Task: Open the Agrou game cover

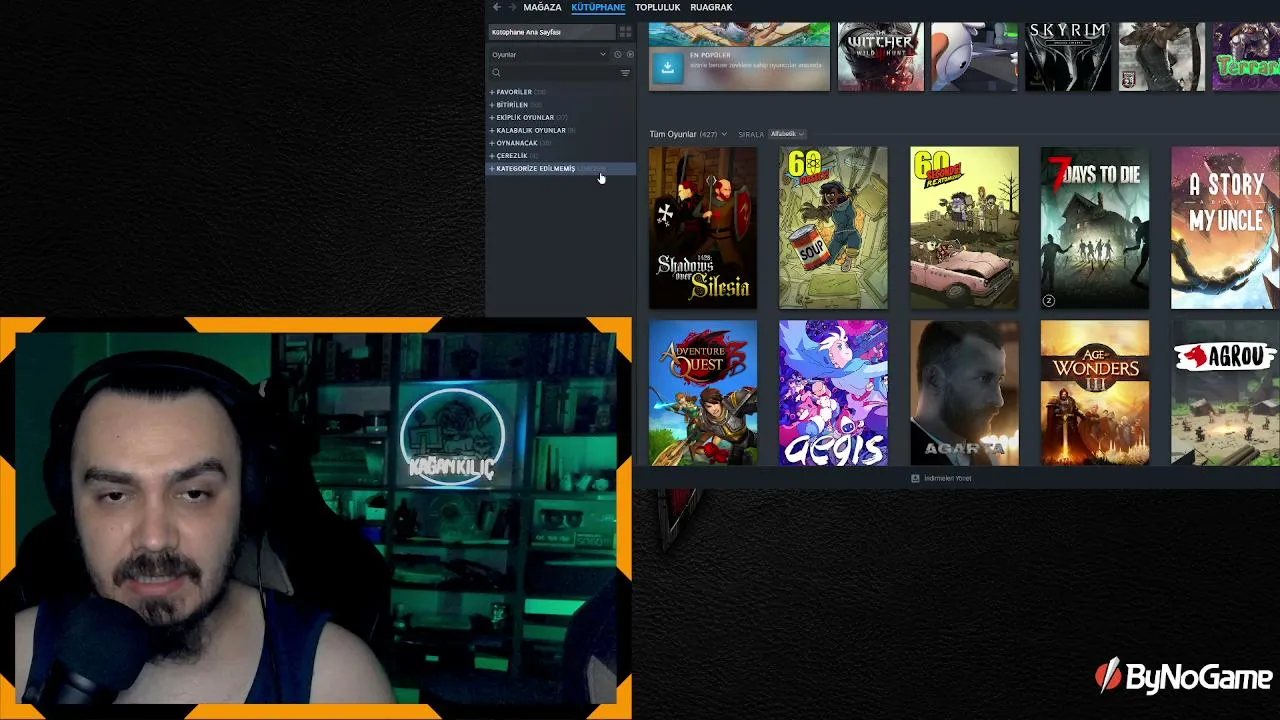Action: pyautogui.click(x=1225, y=393)
